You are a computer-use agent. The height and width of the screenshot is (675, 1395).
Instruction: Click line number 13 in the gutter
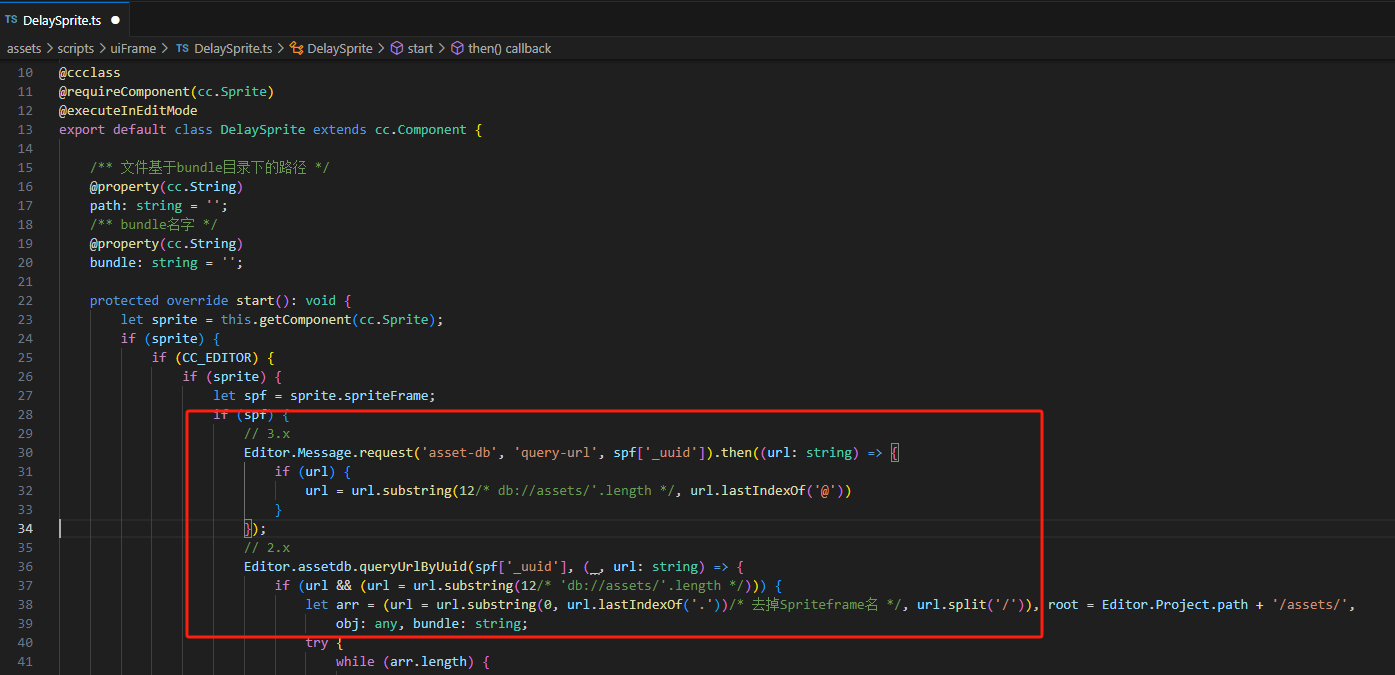pyautogui.click(x=25, y=129)
